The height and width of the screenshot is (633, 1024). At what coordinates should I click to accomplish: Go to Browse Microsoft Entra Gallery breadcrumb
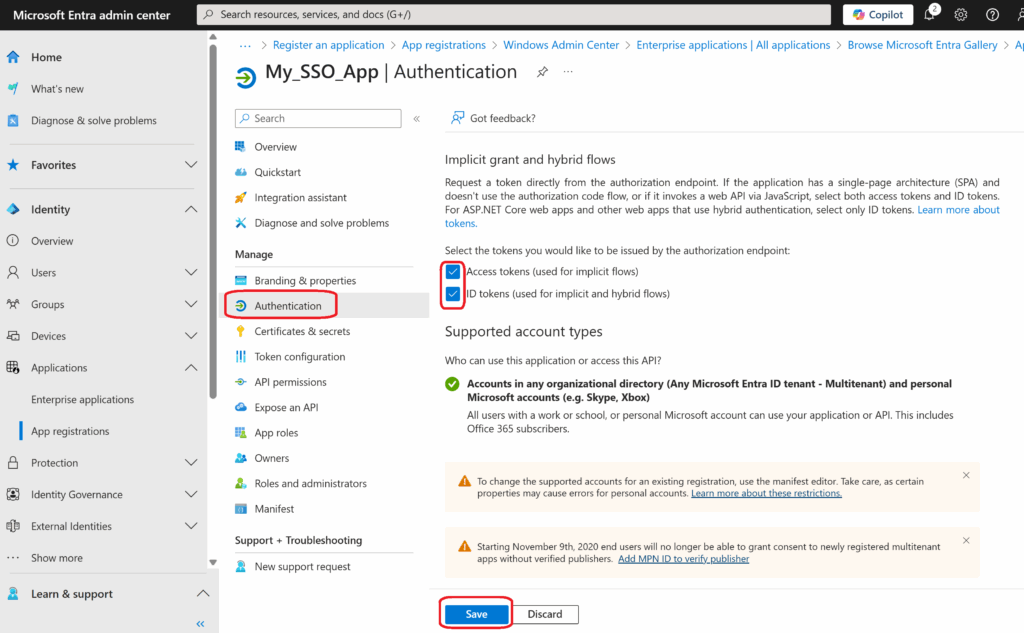[922, 45]
